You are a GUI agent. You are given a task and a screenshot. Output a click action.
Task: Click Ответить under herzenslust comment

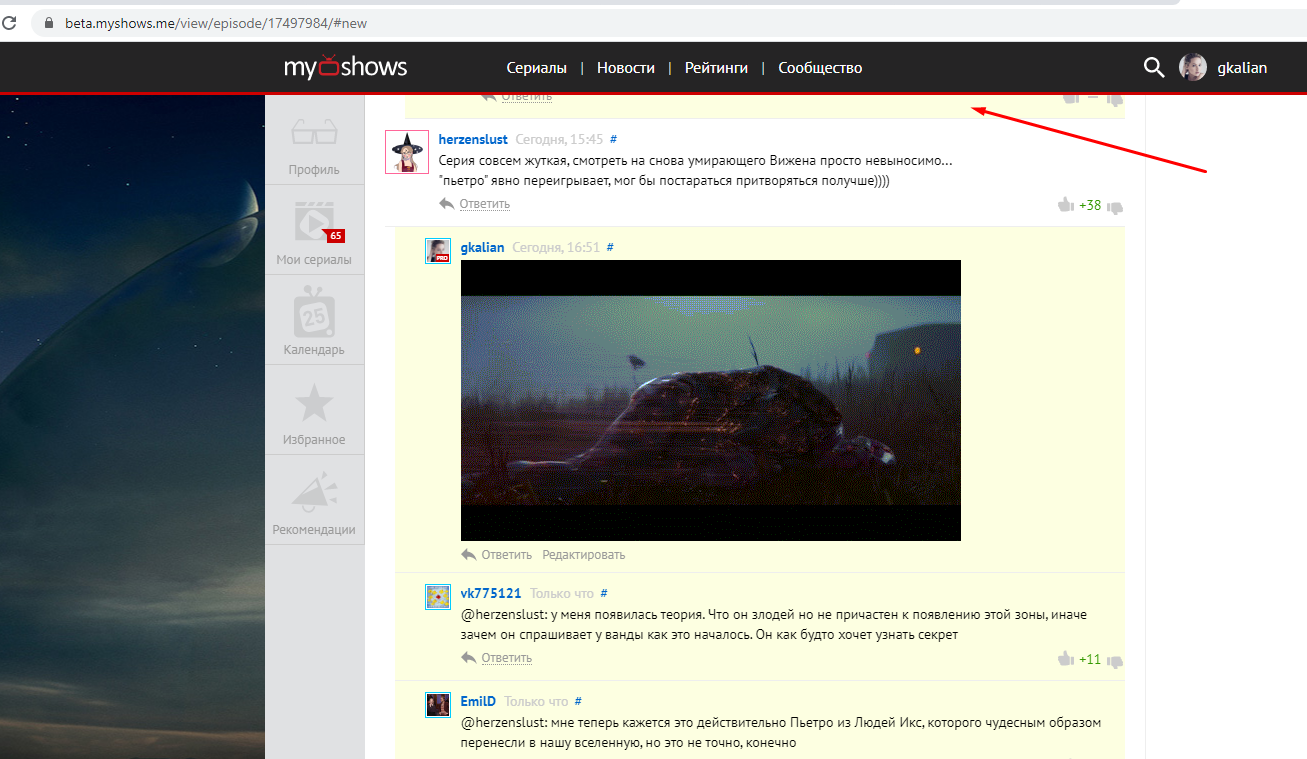tap(485, 204)
